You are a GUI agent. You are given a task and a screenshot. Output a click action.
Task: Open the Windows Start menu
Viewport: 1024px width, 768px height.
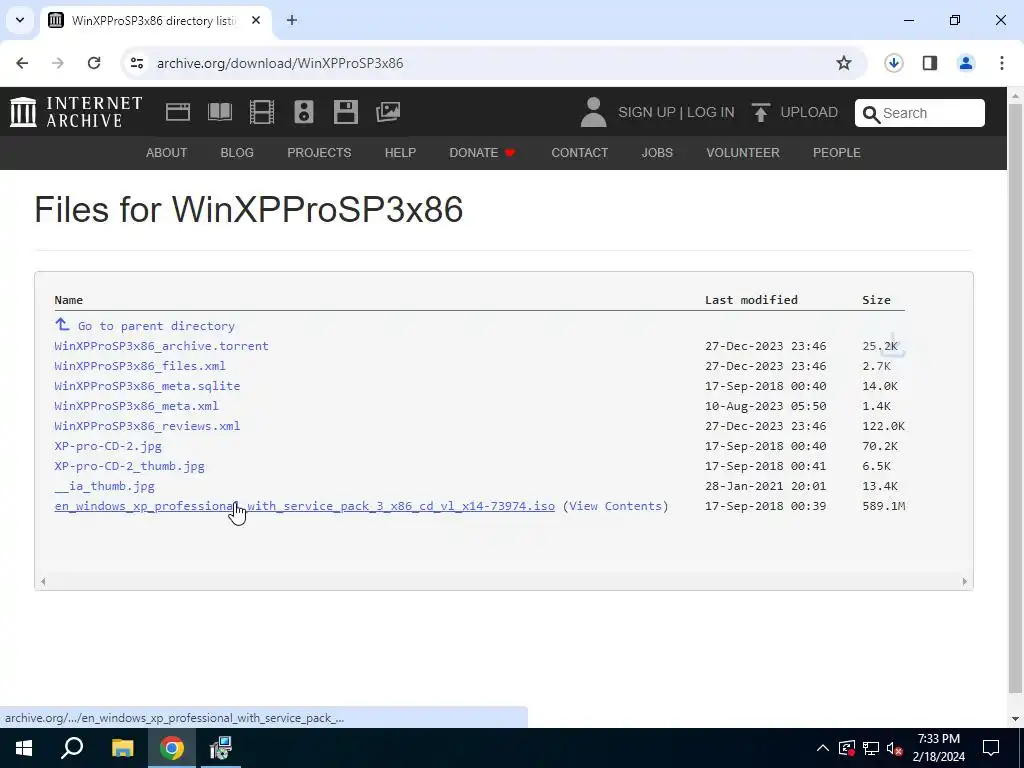24,748
